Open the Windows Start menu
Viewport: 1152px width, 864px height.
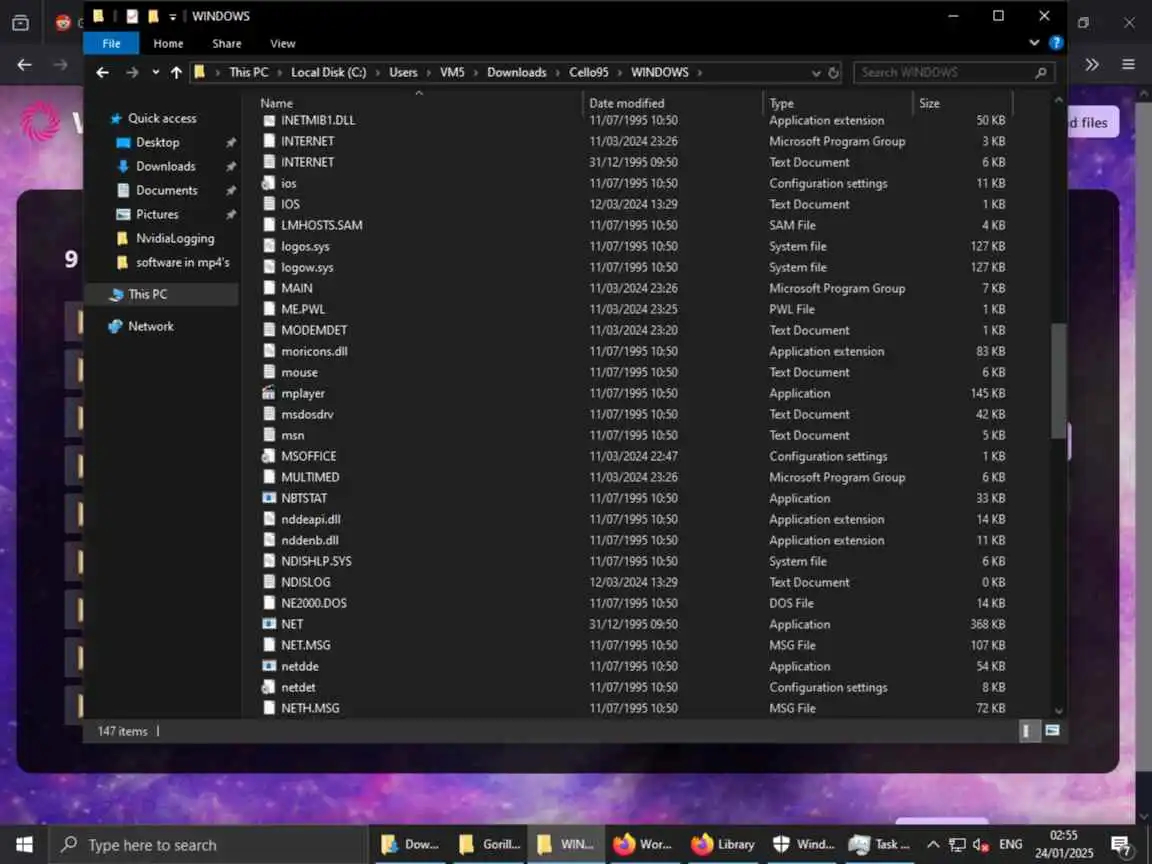coord(24,844)
